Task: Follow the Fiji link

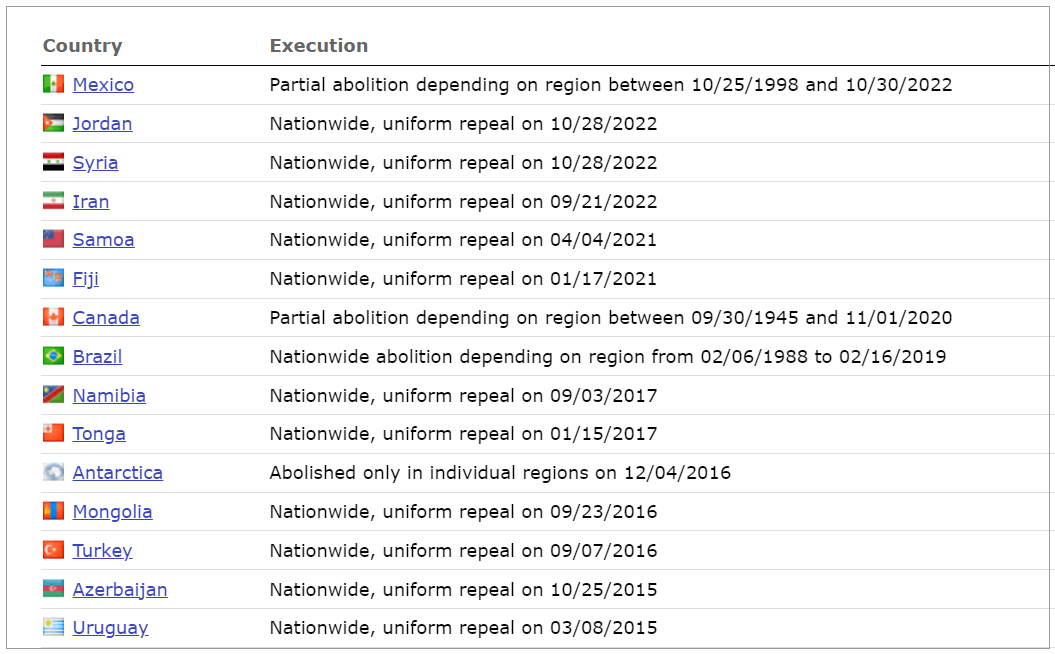Action: click(86, 279)
